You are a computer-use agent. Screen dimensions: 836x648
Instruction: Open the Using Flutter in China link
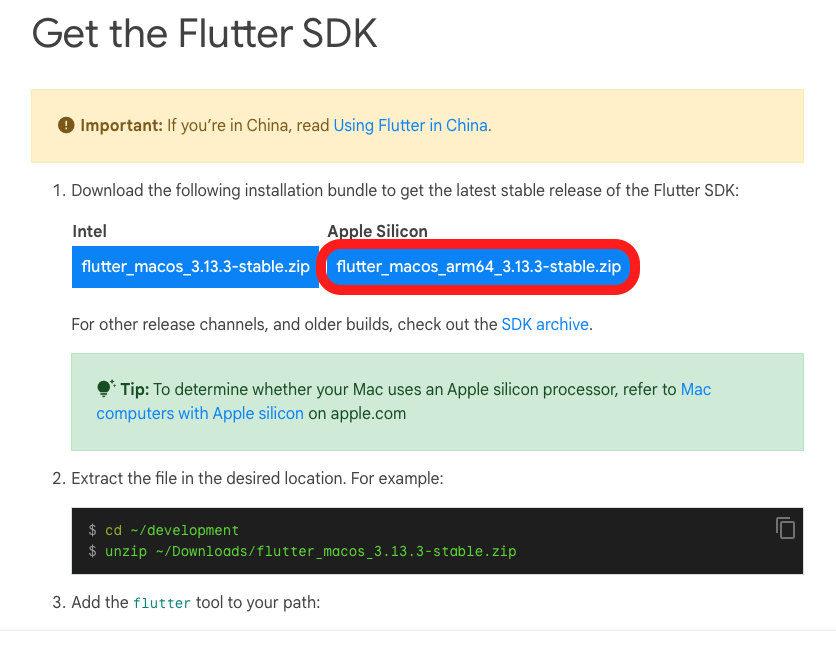pos(410,125)
